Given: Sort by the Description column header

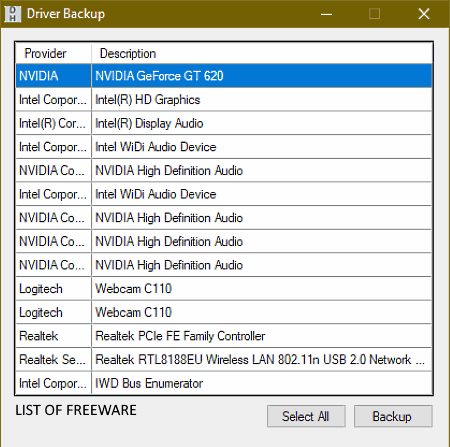Looking at the screenshot, I should tap(262, 53).
